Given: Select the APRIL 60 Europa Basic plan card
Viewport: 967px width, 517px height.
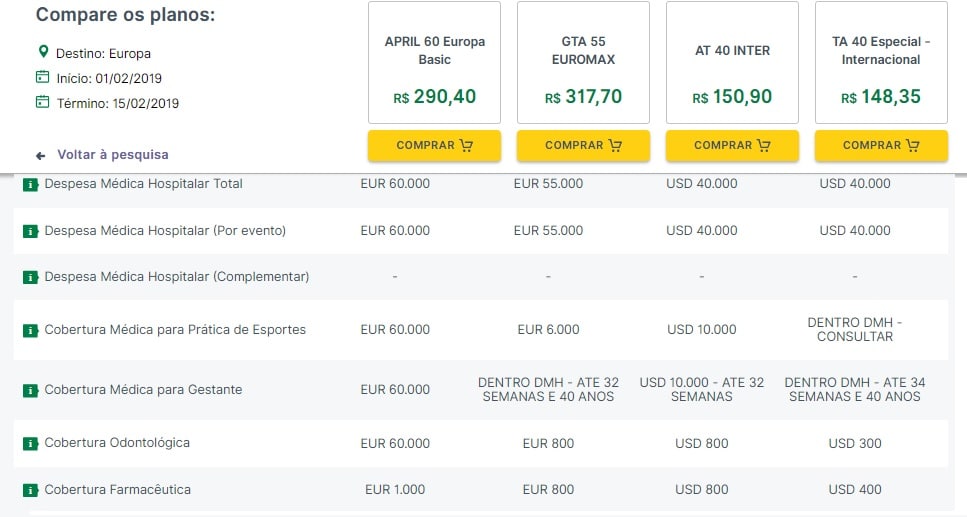Looking at the screenshot, I should (434, 62).
